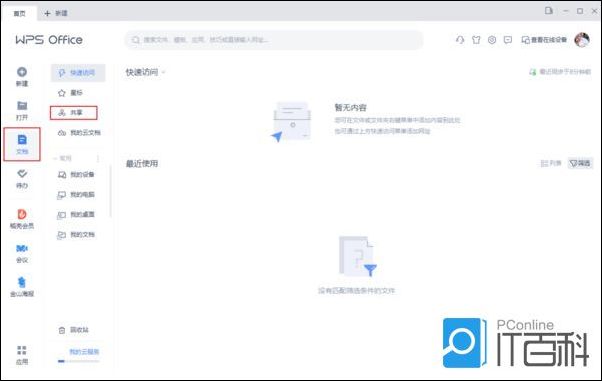Open 共享 shared files item
The image size is (602, 381).
(x=74, y=113)
